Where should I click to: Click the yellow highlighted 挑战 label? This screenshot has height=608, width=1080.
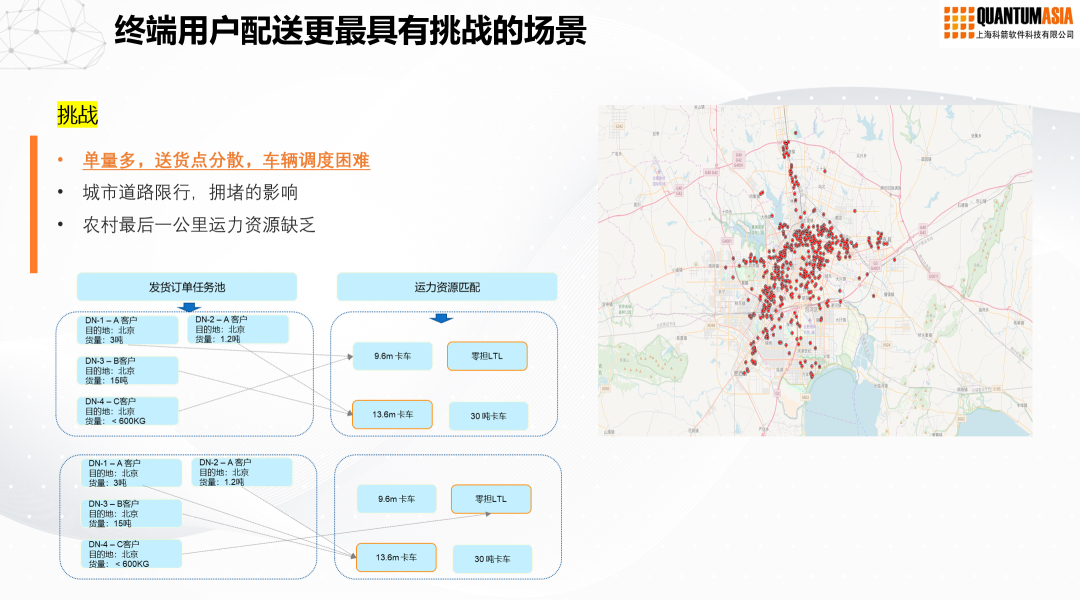point(77,114)
